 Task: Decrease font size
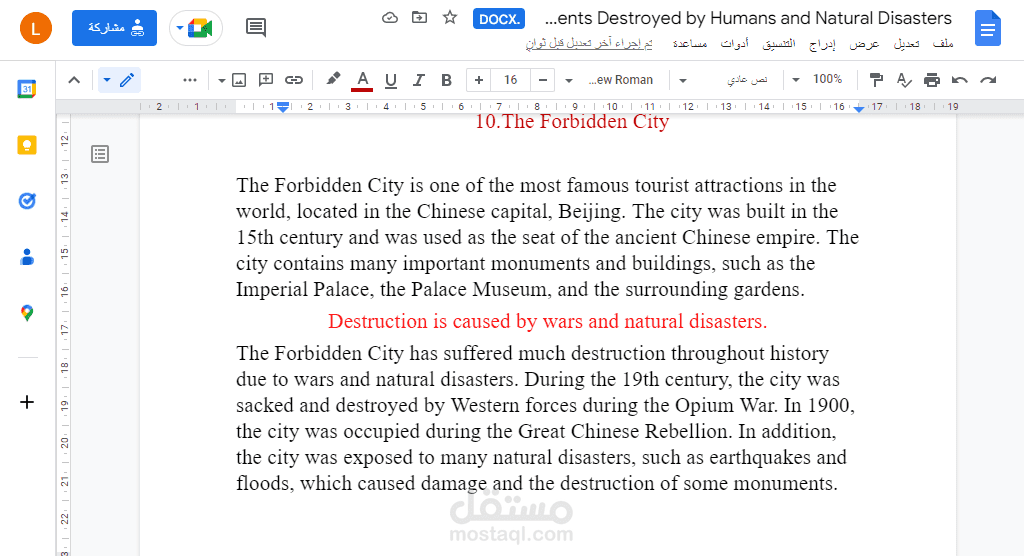click(x=543, y=80)
